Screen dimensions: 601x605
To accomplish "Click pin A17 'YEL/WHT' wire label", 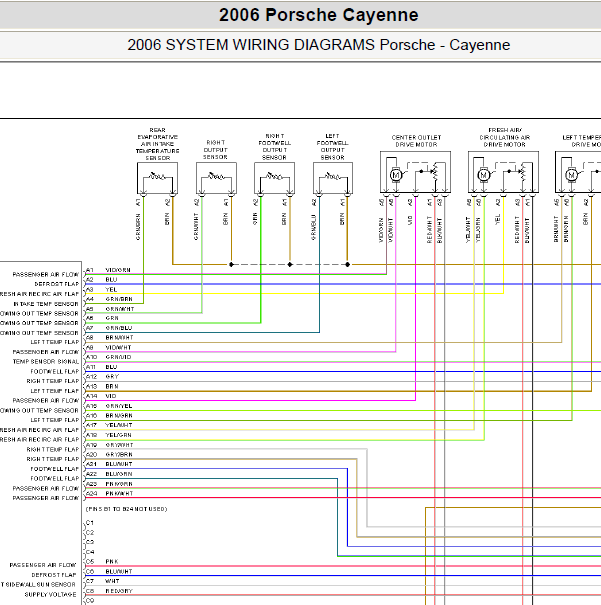I will [x=119, y=425].
